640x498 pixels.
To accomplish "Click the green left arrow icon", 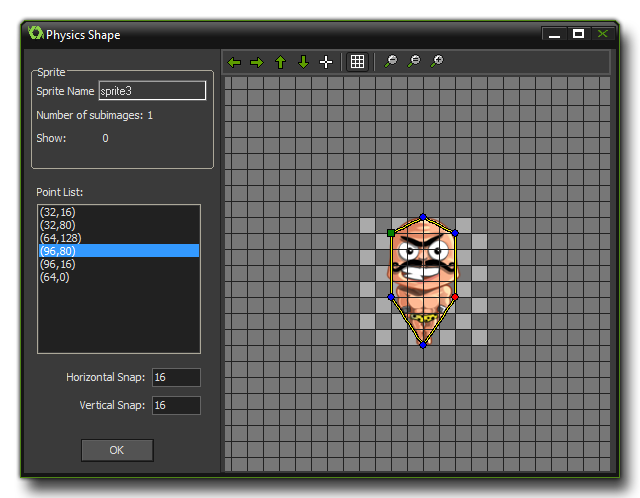I will click(235, 62).
